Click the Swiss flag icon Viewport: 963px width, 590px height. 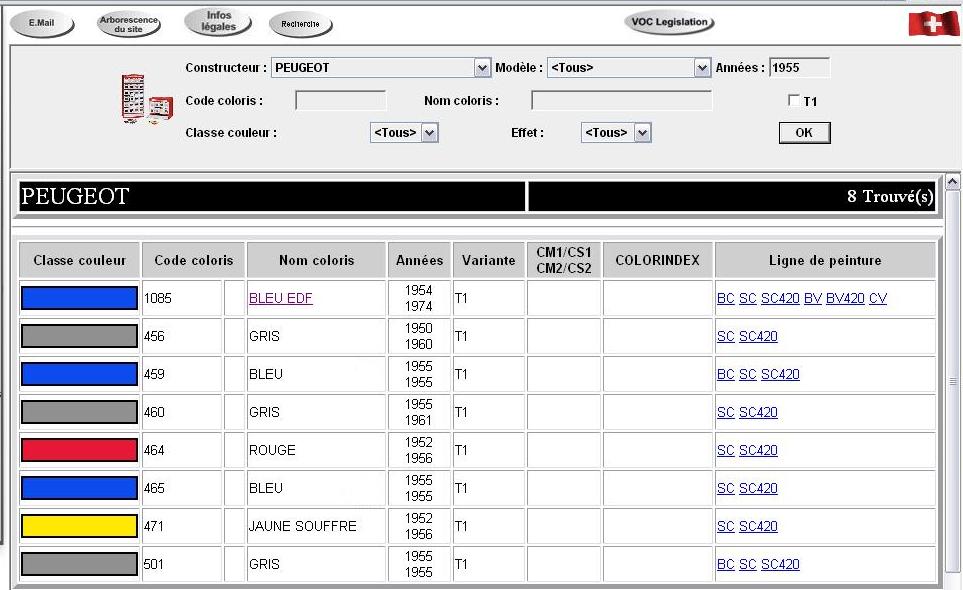click(x=932, y=23)
